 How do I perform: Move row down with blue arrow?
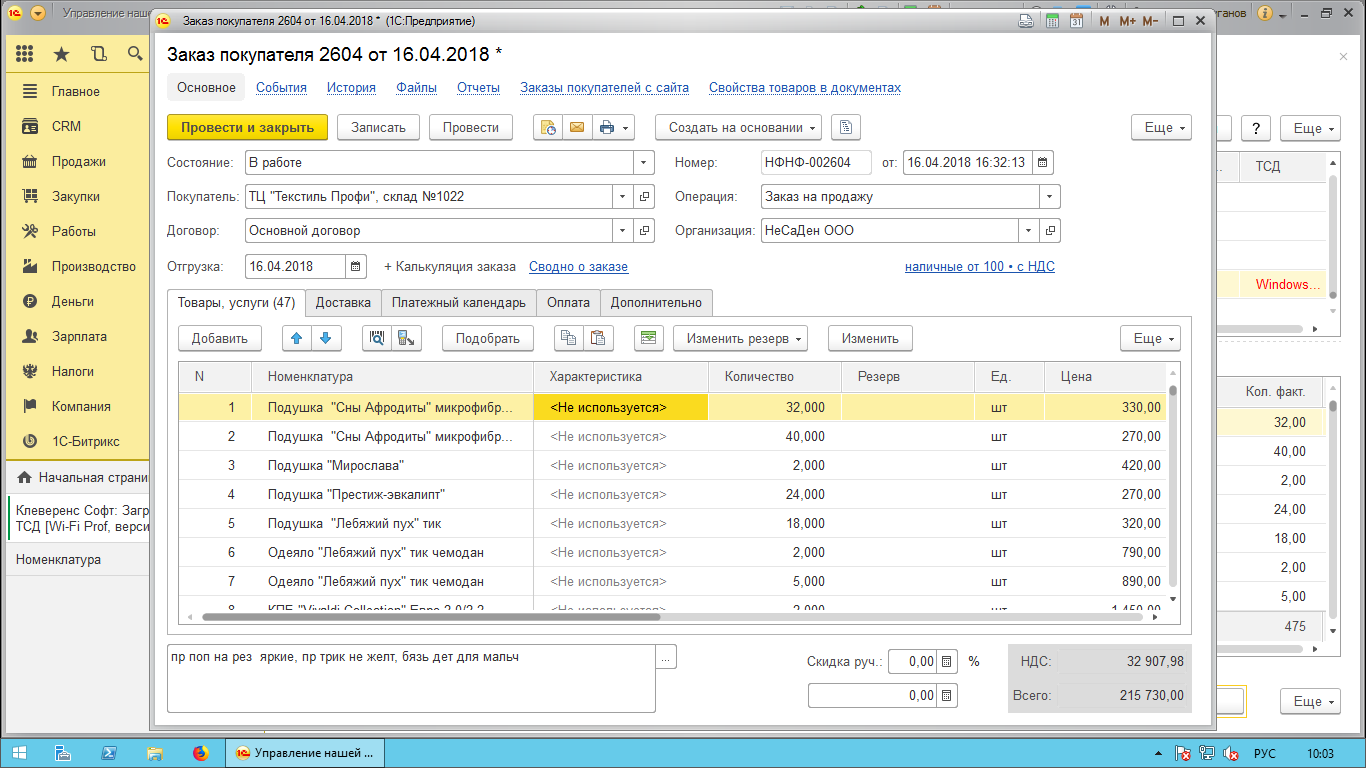pos(325,338)
